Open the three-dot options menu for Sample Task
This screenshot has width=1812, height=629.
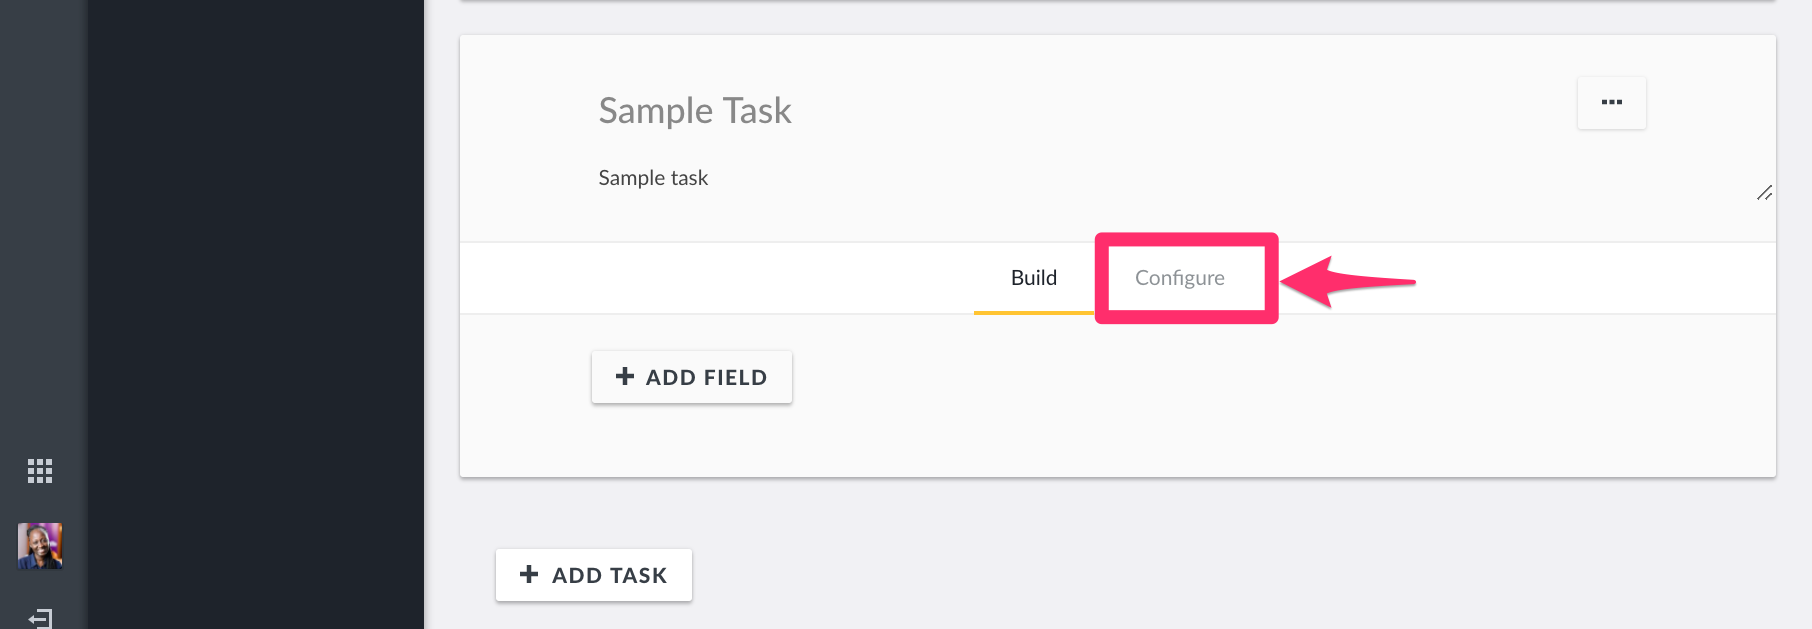[1612, 103]
